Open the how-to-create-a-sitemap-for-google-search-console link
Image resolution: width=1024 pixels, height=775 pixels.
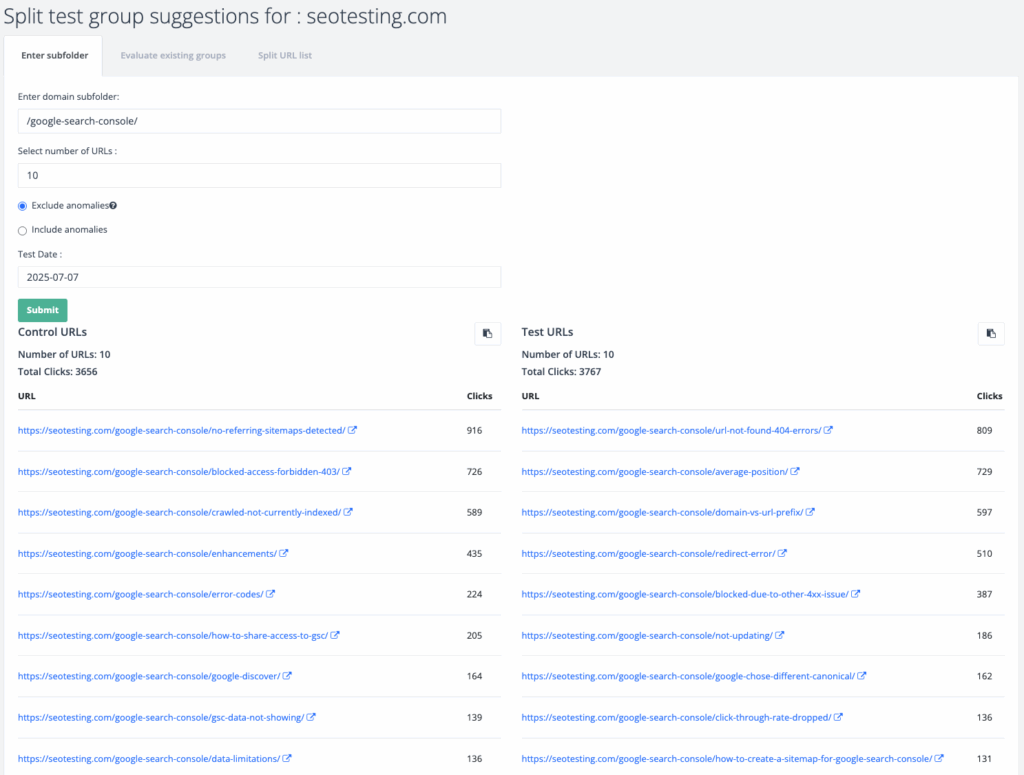click(x=727, y=759)
